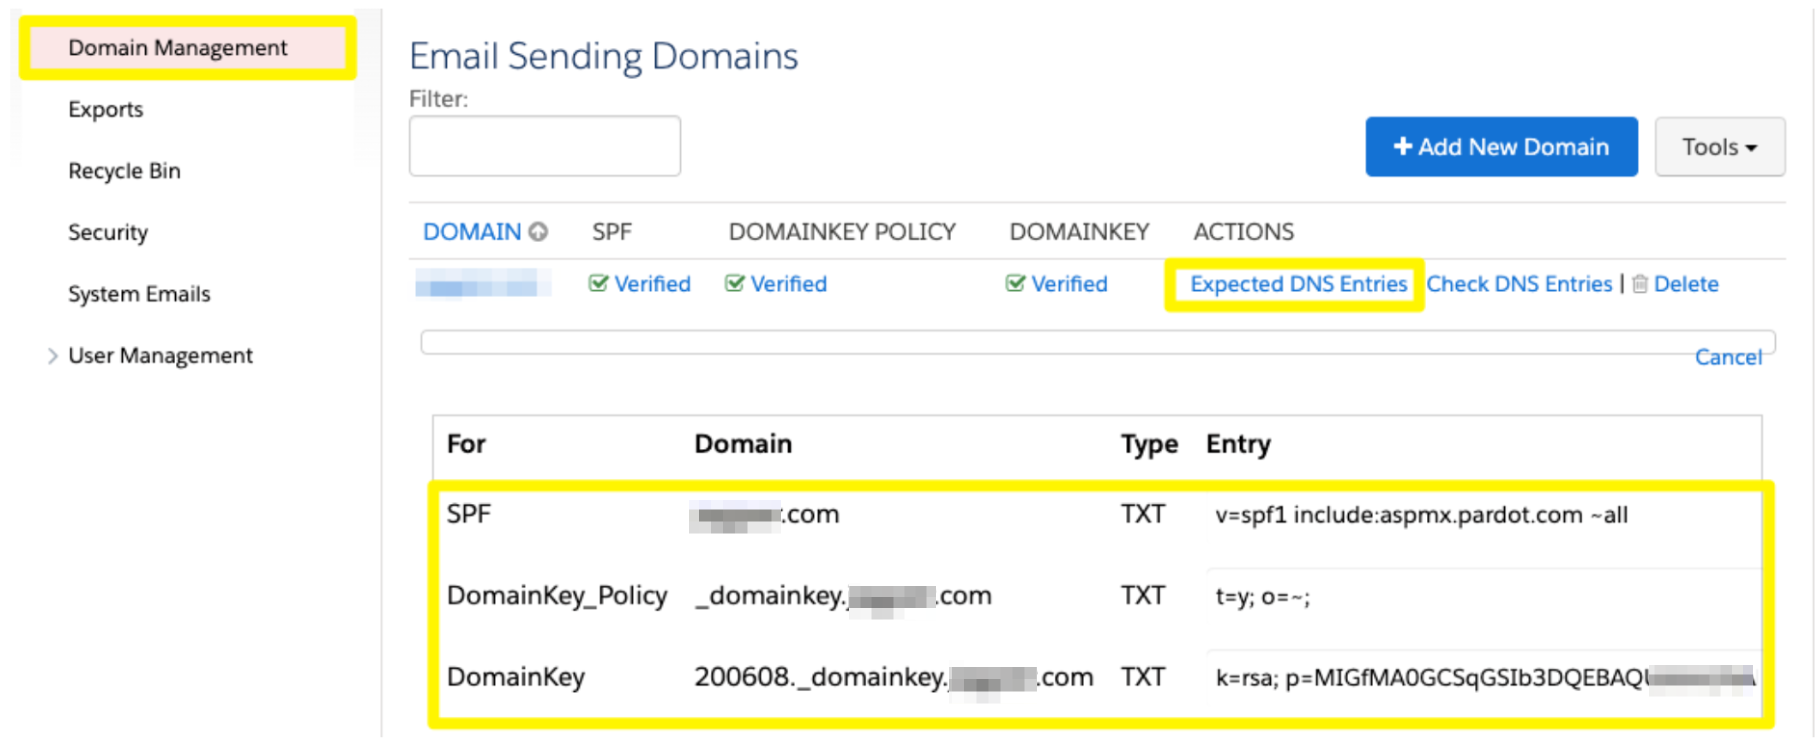This screenshot has width=1820, height=752.
Task: Select the SPF entry value v=spf1 include:aspmx.pardot.com
Action: [x=1422, y=515]
